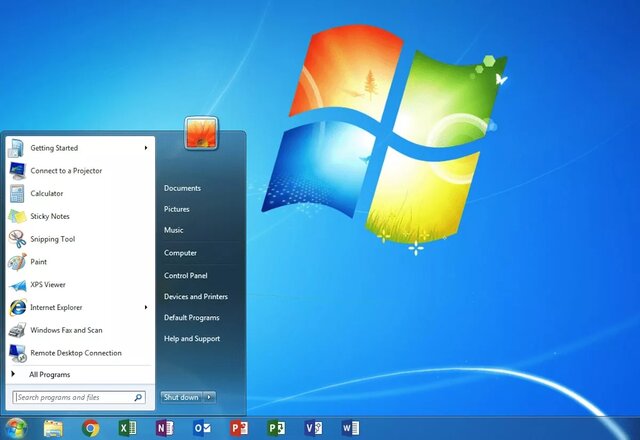Click the Sticky Notes icon

[17, 217]
